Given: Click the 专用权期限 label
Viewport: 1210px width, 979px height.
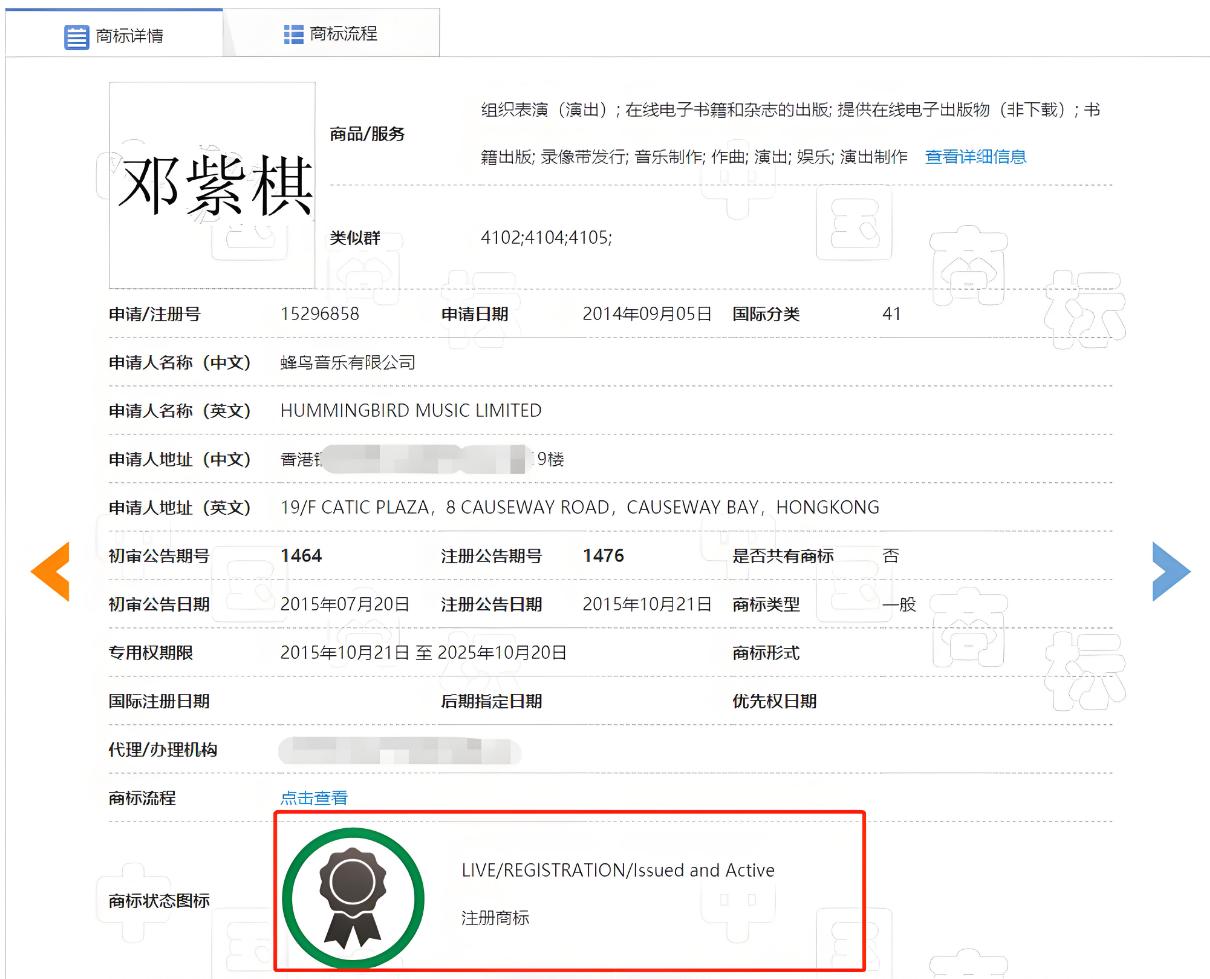Looking at the screenshot, I should pos(151,653).
